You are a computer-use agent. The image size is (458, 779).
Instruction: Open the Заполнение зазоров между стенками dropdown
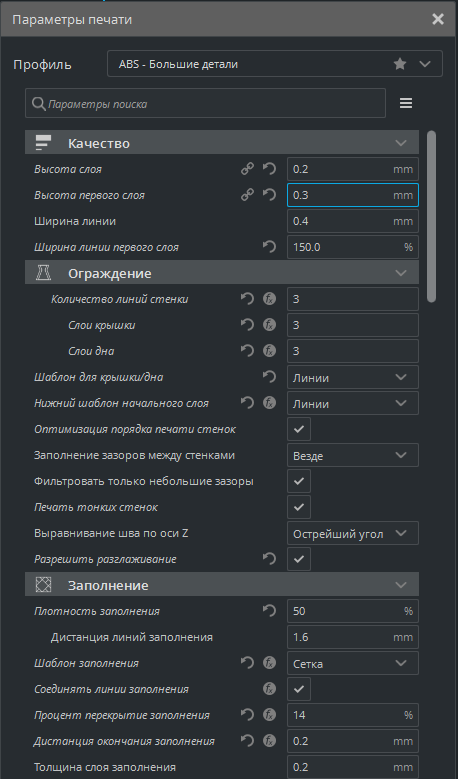pos(353,456)
